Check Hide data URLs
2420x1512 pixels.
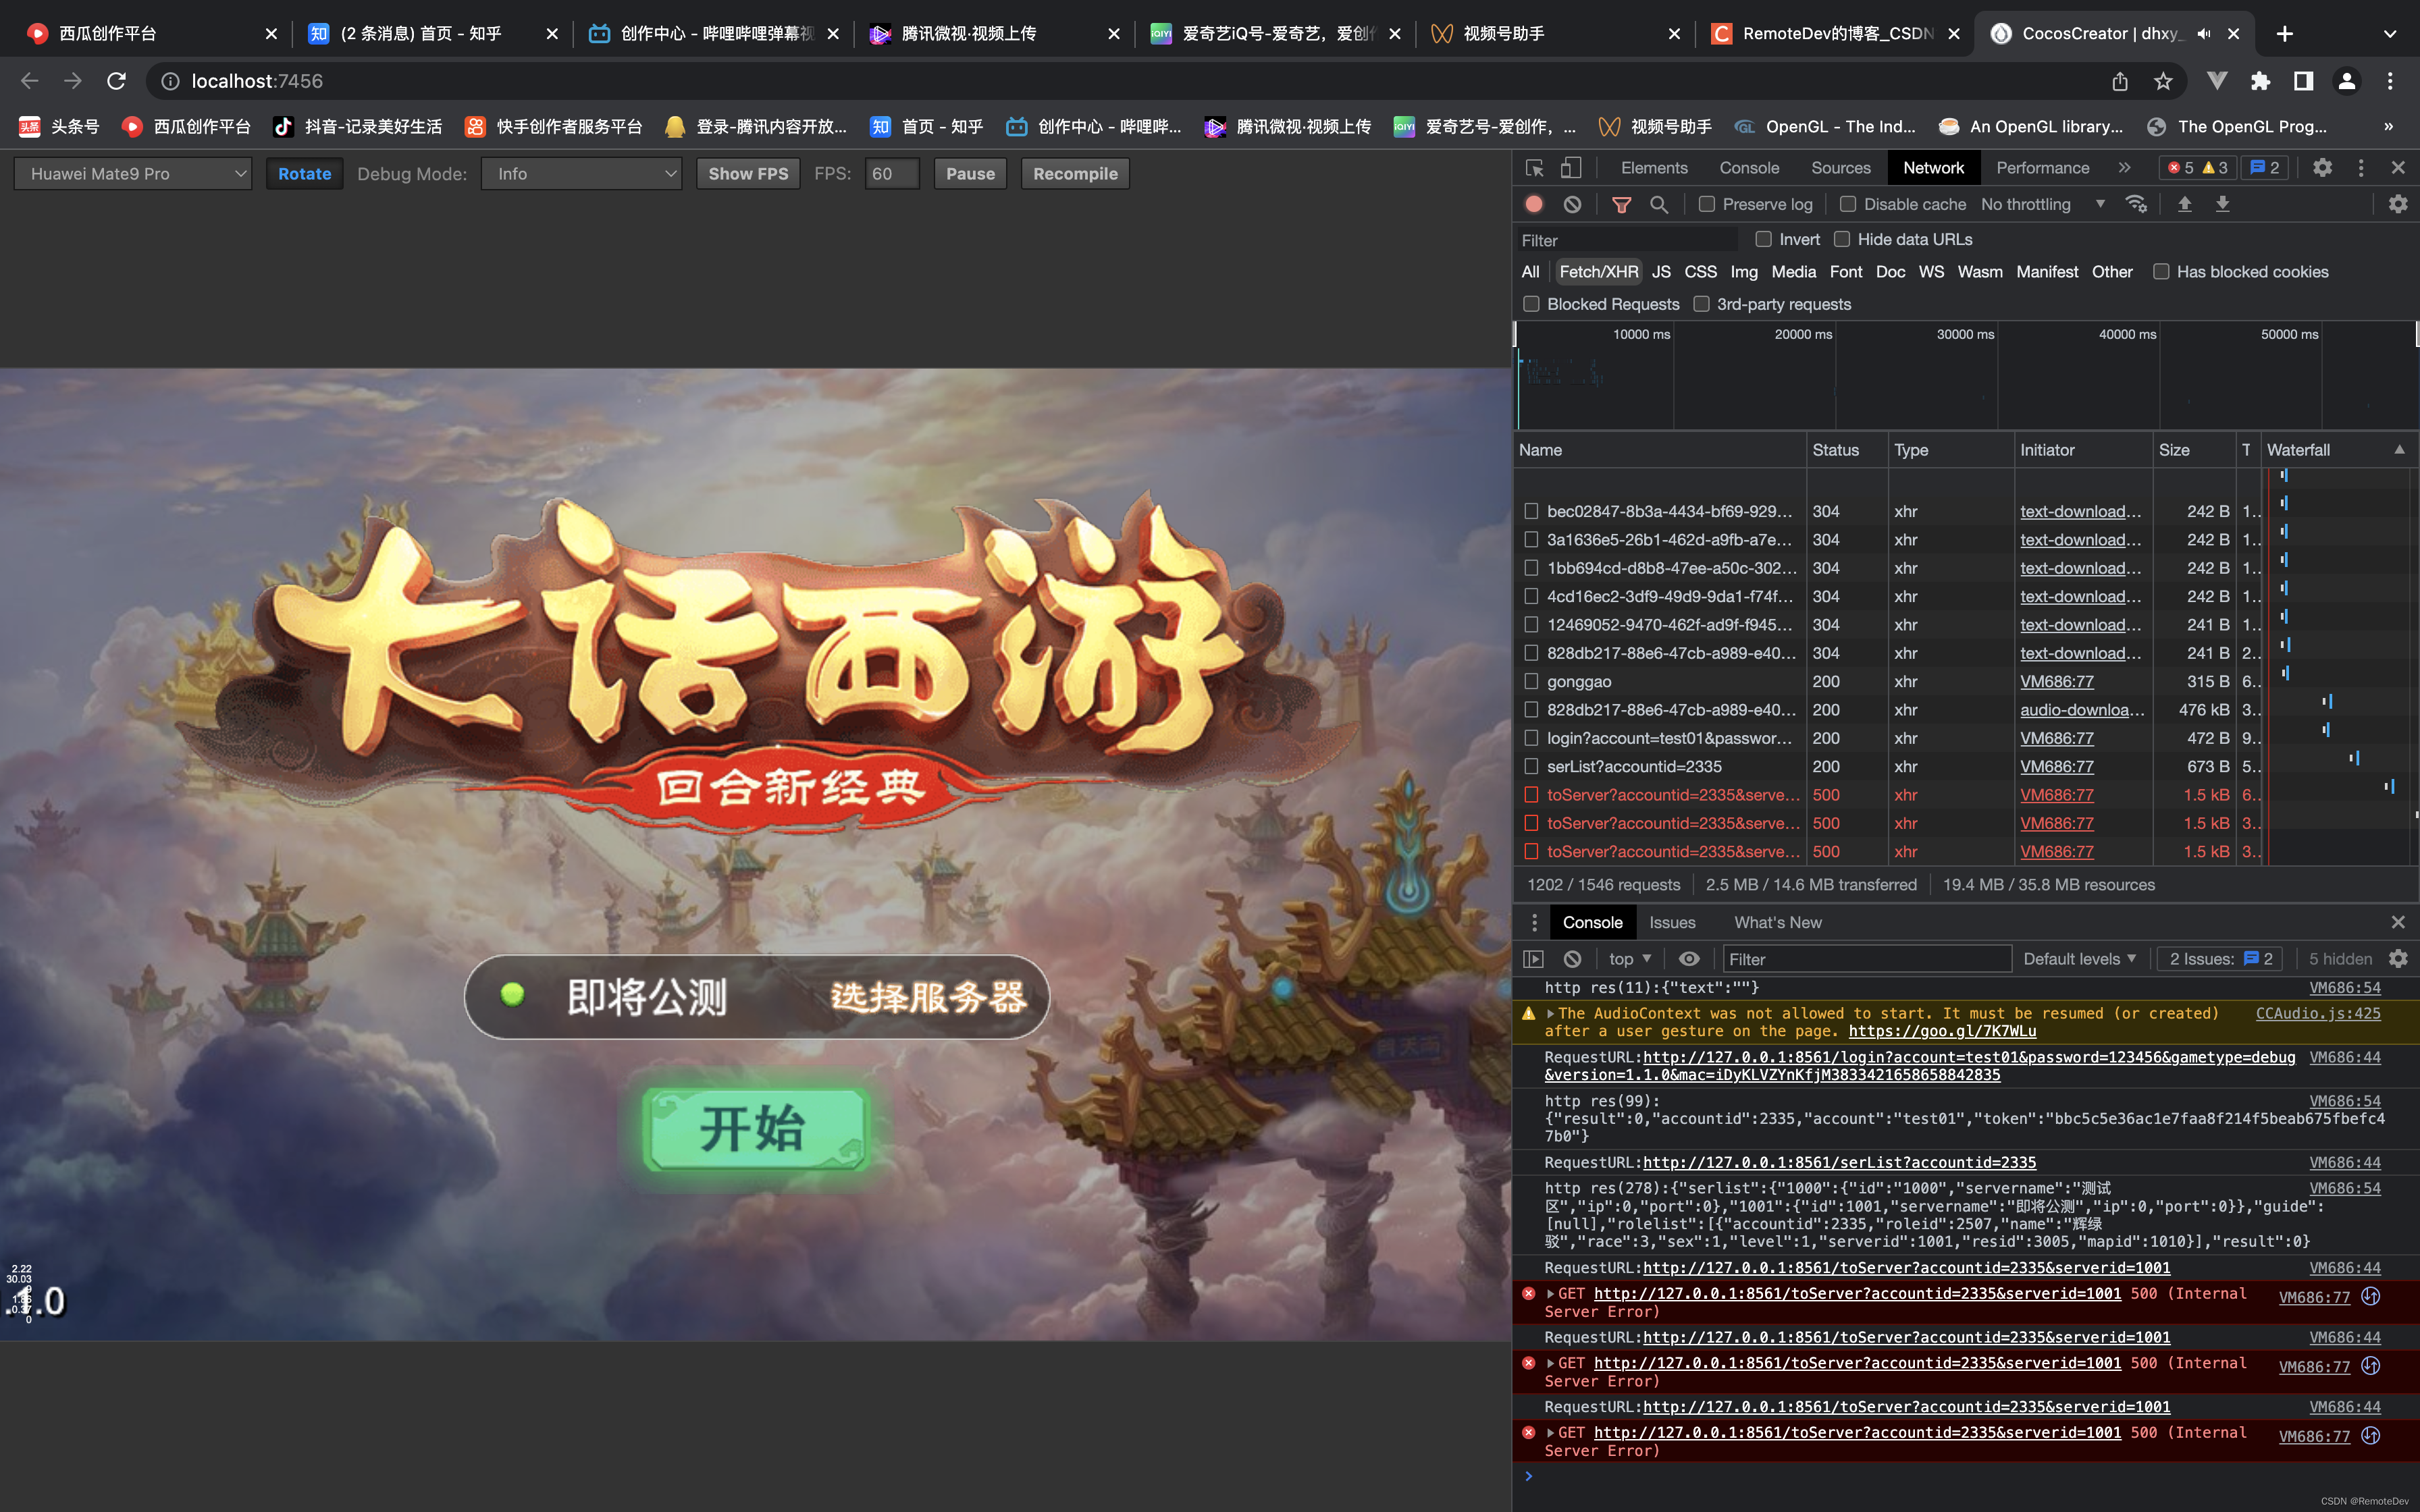(x=1842, y=239)
